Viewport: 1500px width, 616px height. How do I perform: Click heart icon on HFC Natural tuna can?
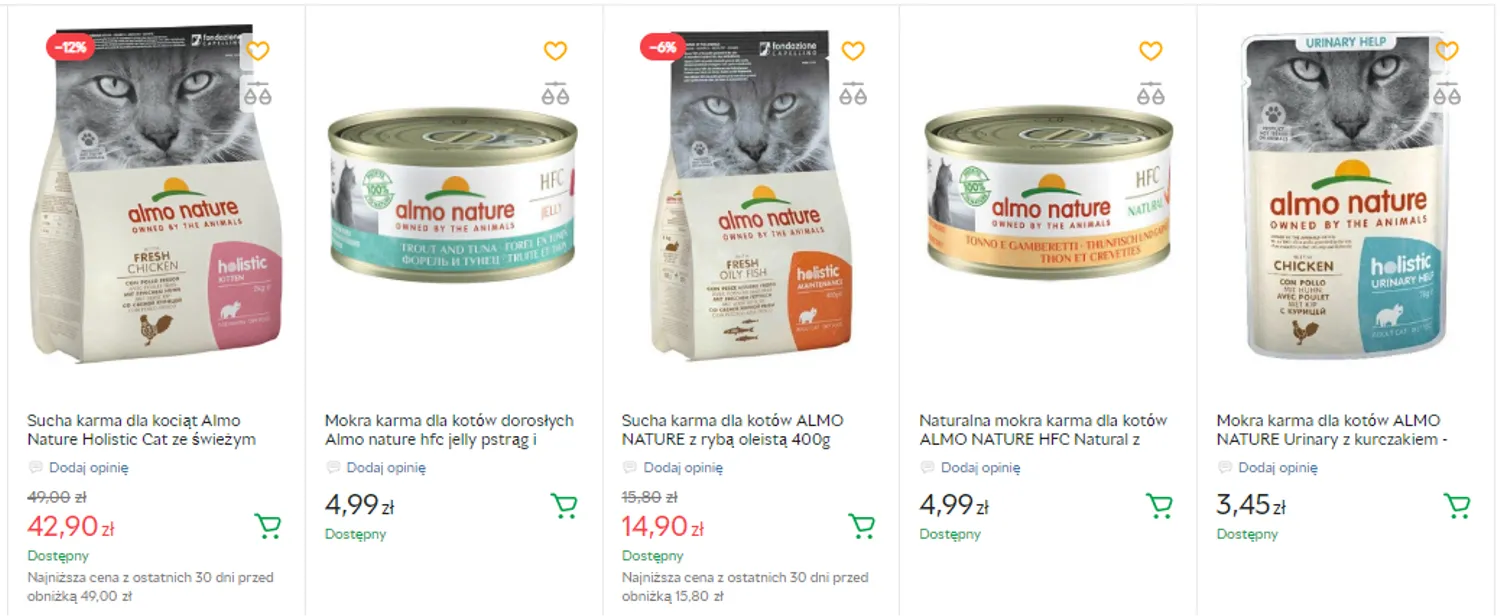tap(1150, 51)
